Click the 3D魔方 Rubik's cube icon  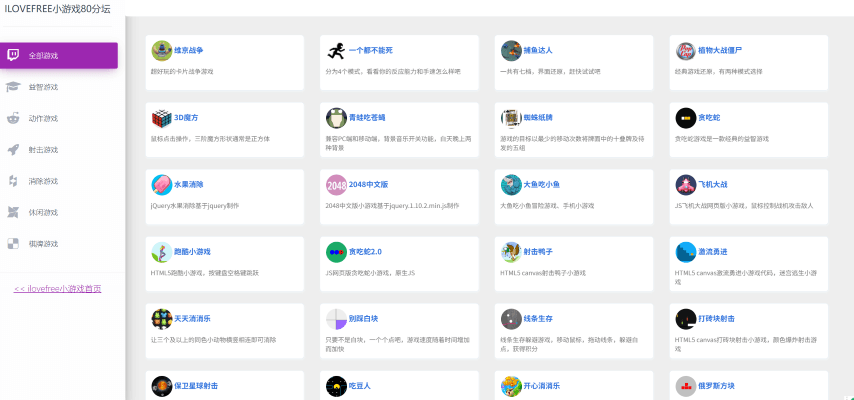coord(162,118)
